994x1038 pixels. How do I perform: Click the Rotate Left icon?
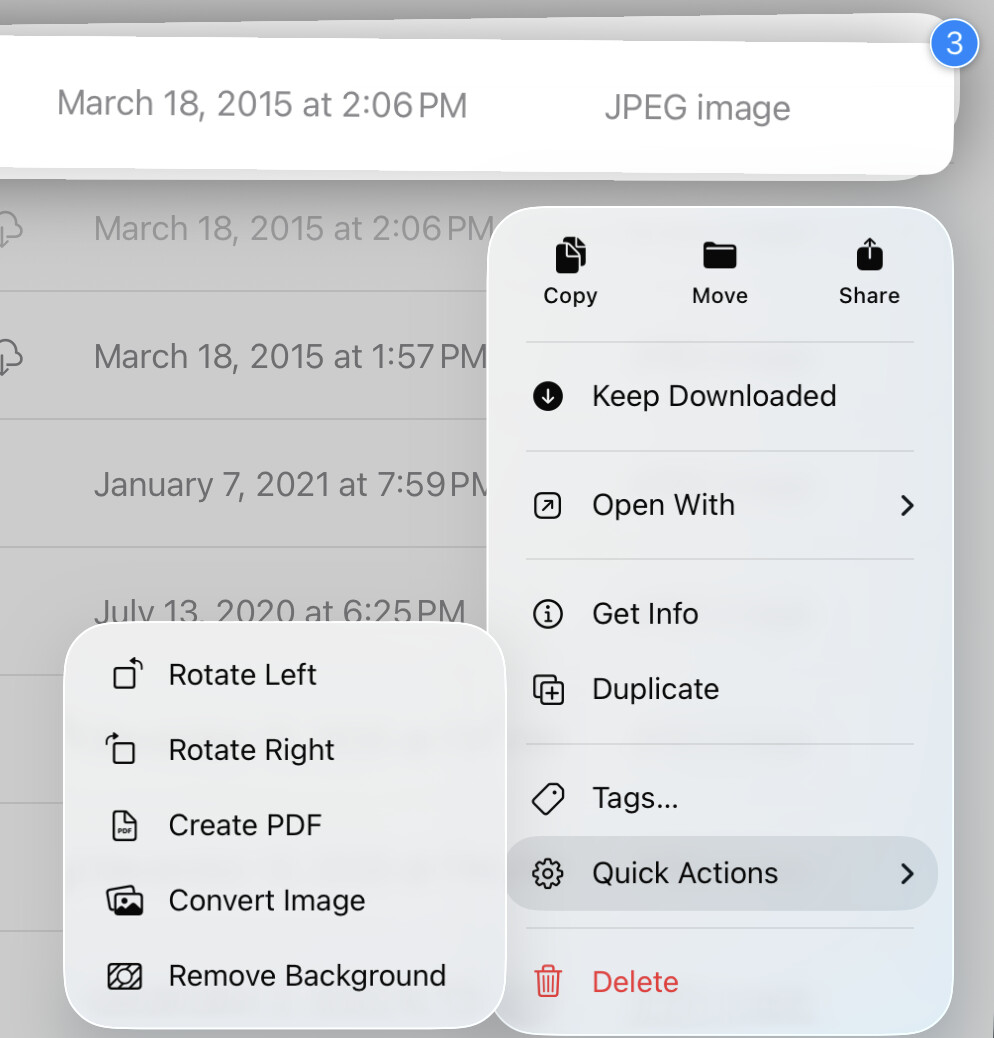coord(127,674)
